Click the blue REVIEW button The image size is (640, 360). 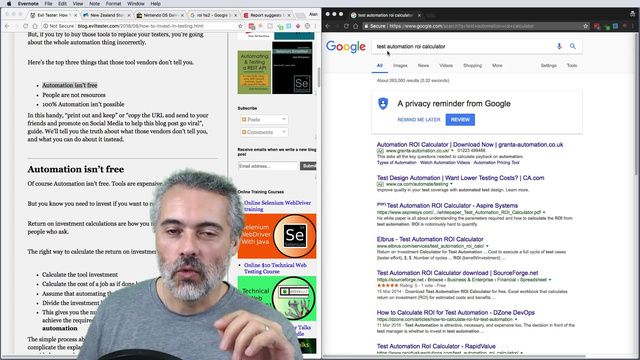pos(460,120)
